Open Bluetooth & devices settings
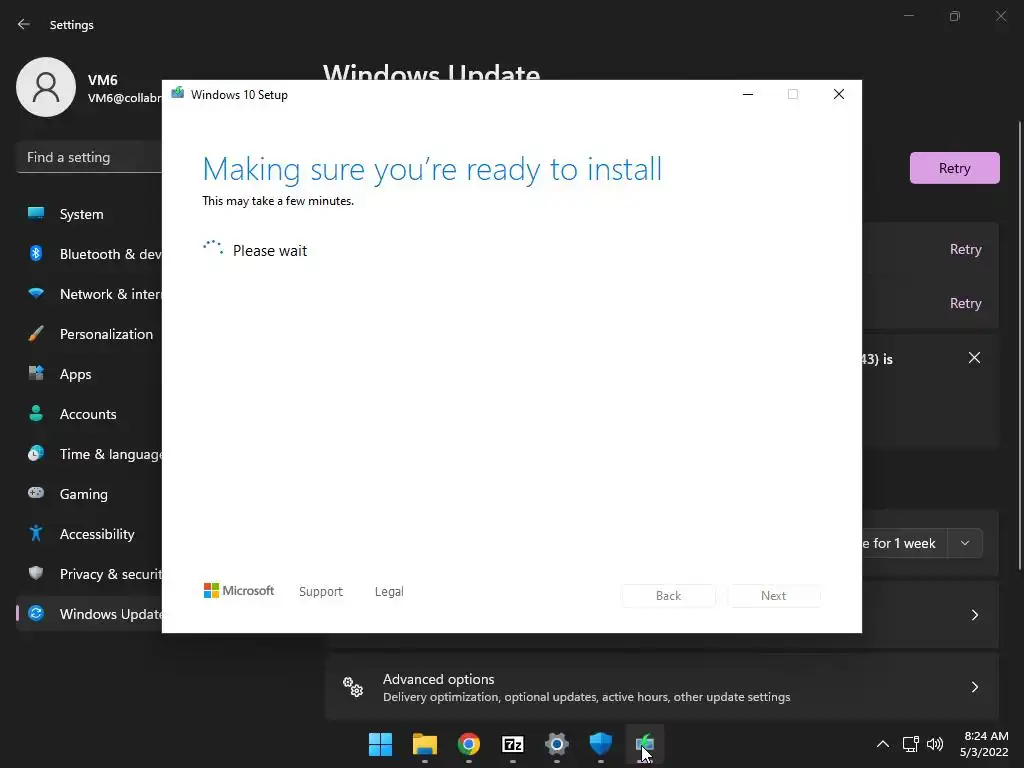This screenshot has height=768, width=1024. point(89,254)
